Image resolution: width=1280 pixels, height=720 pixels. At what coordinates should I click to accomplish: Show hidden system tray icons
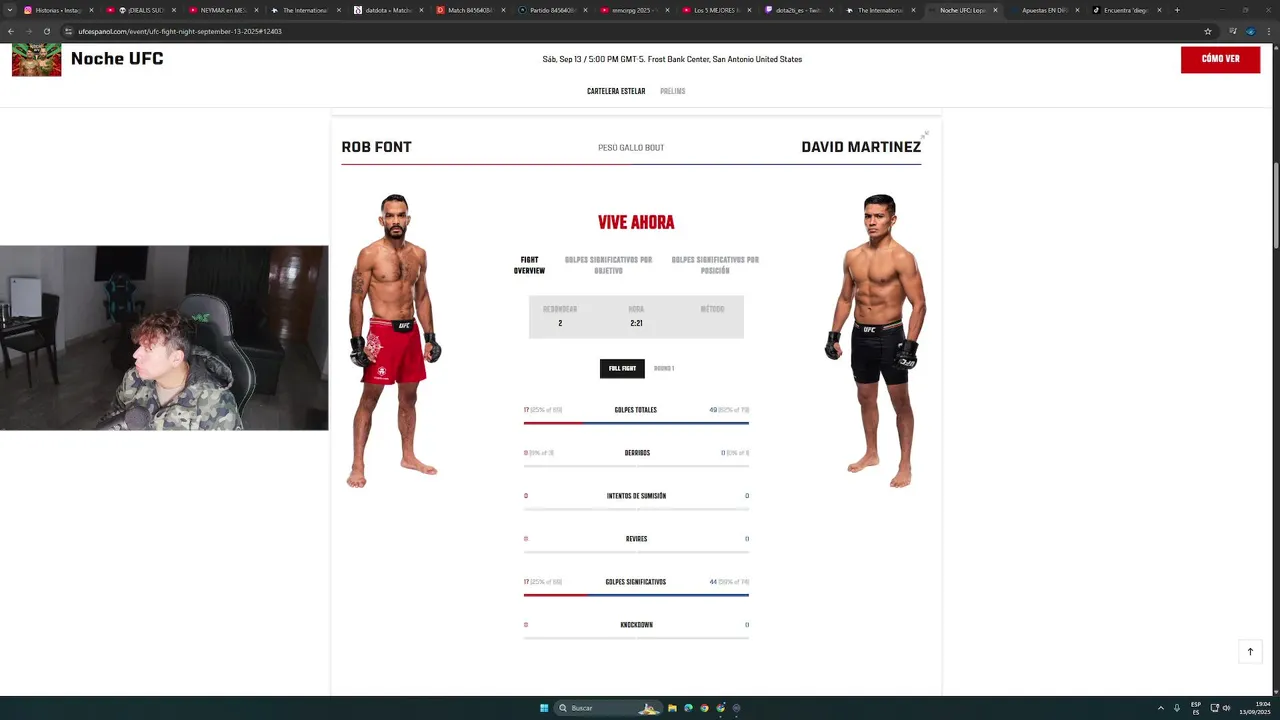[x=1161, y=708]
